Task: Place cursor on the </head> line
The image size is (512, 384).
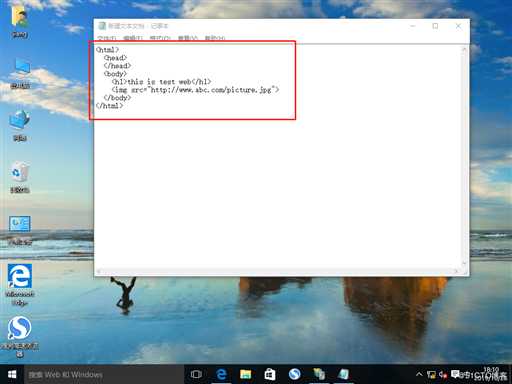Action: pyautogui.click(x=117, y=66)
